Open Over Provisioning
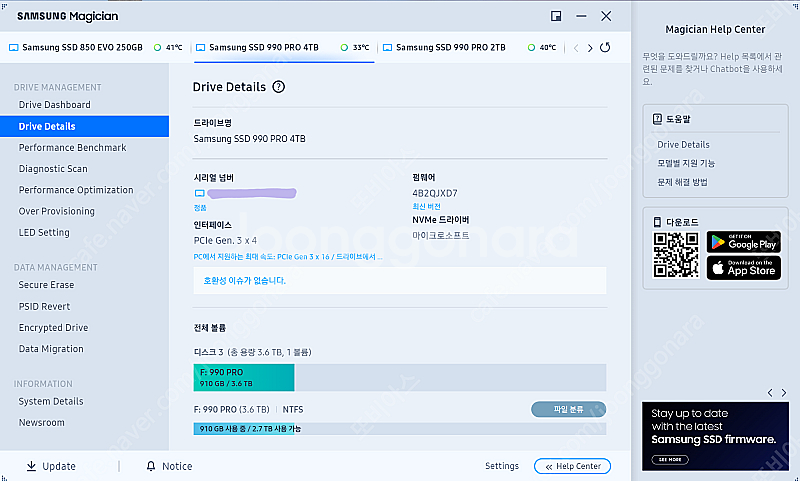The height and width of the screenshot is (481, 800). [x=57, y=211]
